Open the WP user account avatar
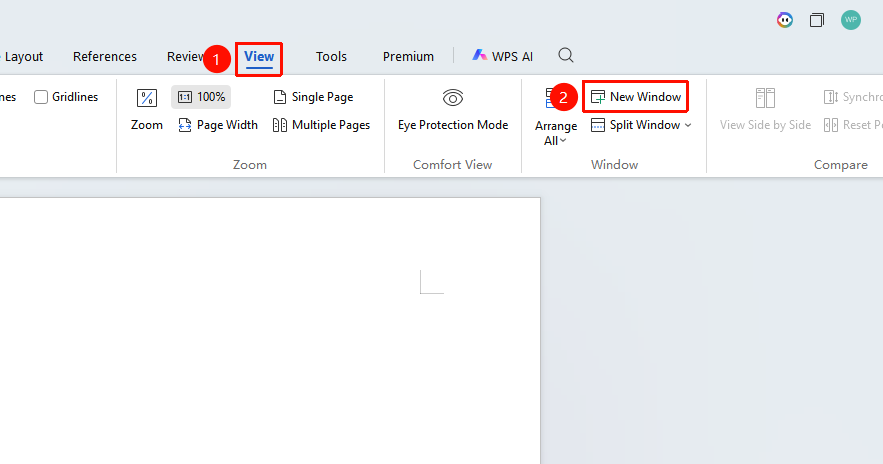883x464 pixels. pyautogui.click(x=851, y=20)
